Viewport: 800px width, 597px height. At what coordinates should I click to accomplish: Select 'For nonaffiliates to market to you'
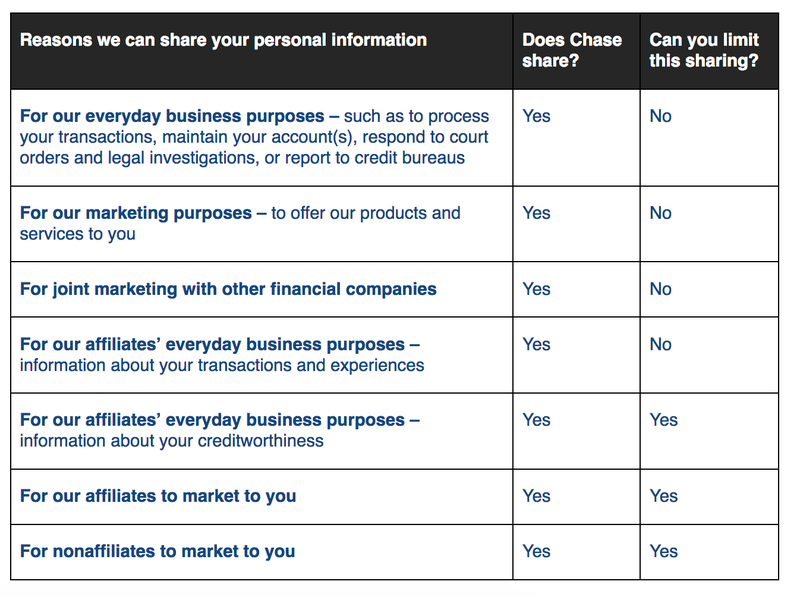pos(158,551)
